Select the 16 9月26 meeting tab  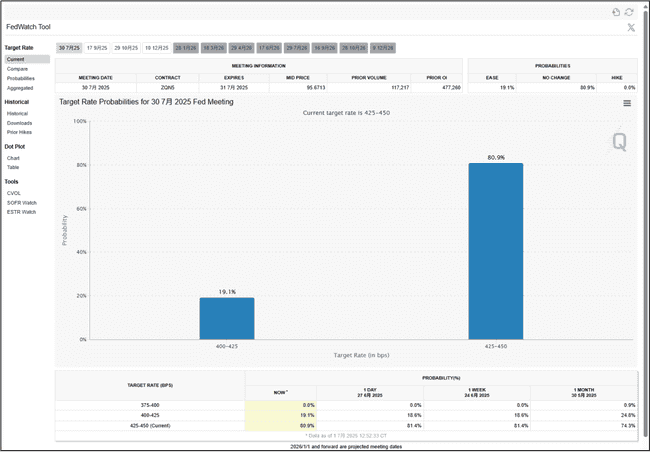[325, 48]
